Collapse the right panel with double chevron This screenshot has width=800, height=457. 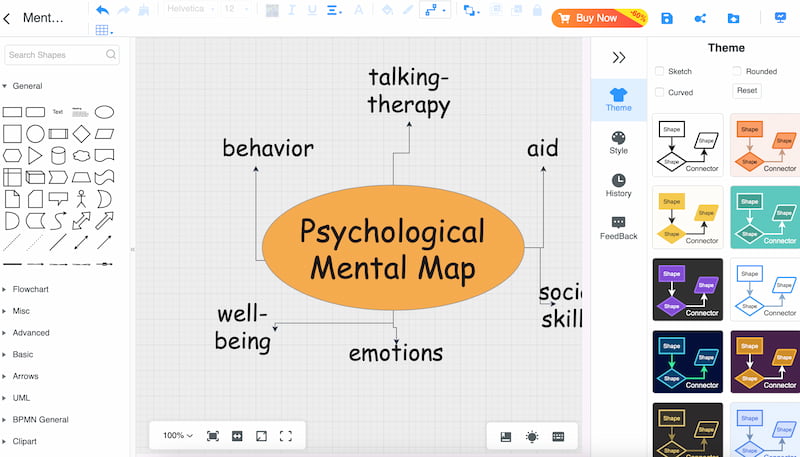[x=619, y=57]
